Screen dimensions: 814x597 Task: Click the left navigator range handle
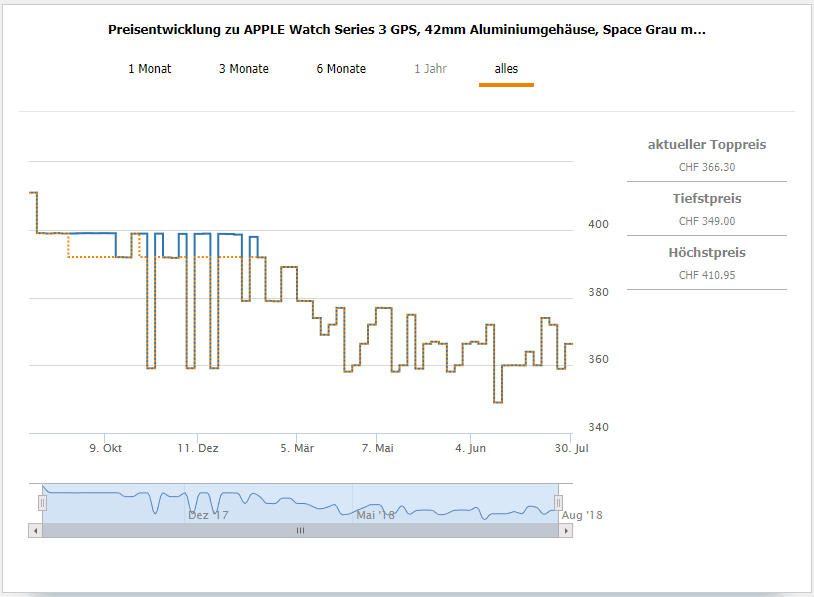pyautogui.click(x=42, y=503)
